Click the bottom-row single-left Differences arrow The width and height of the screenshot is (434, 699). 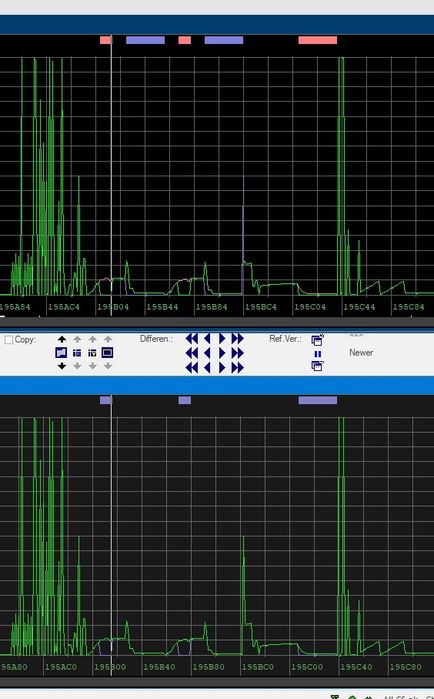point(207,368)
